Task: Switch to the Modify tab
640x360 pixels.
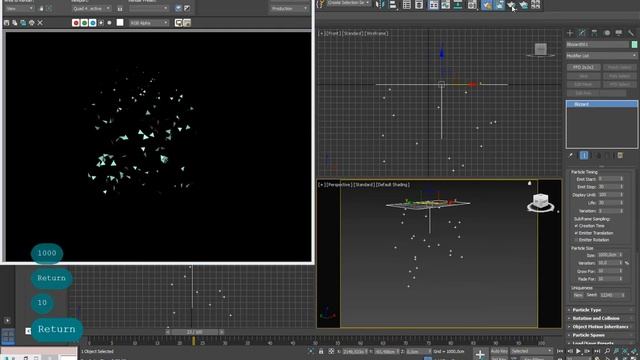Action: tap(582, 33)
